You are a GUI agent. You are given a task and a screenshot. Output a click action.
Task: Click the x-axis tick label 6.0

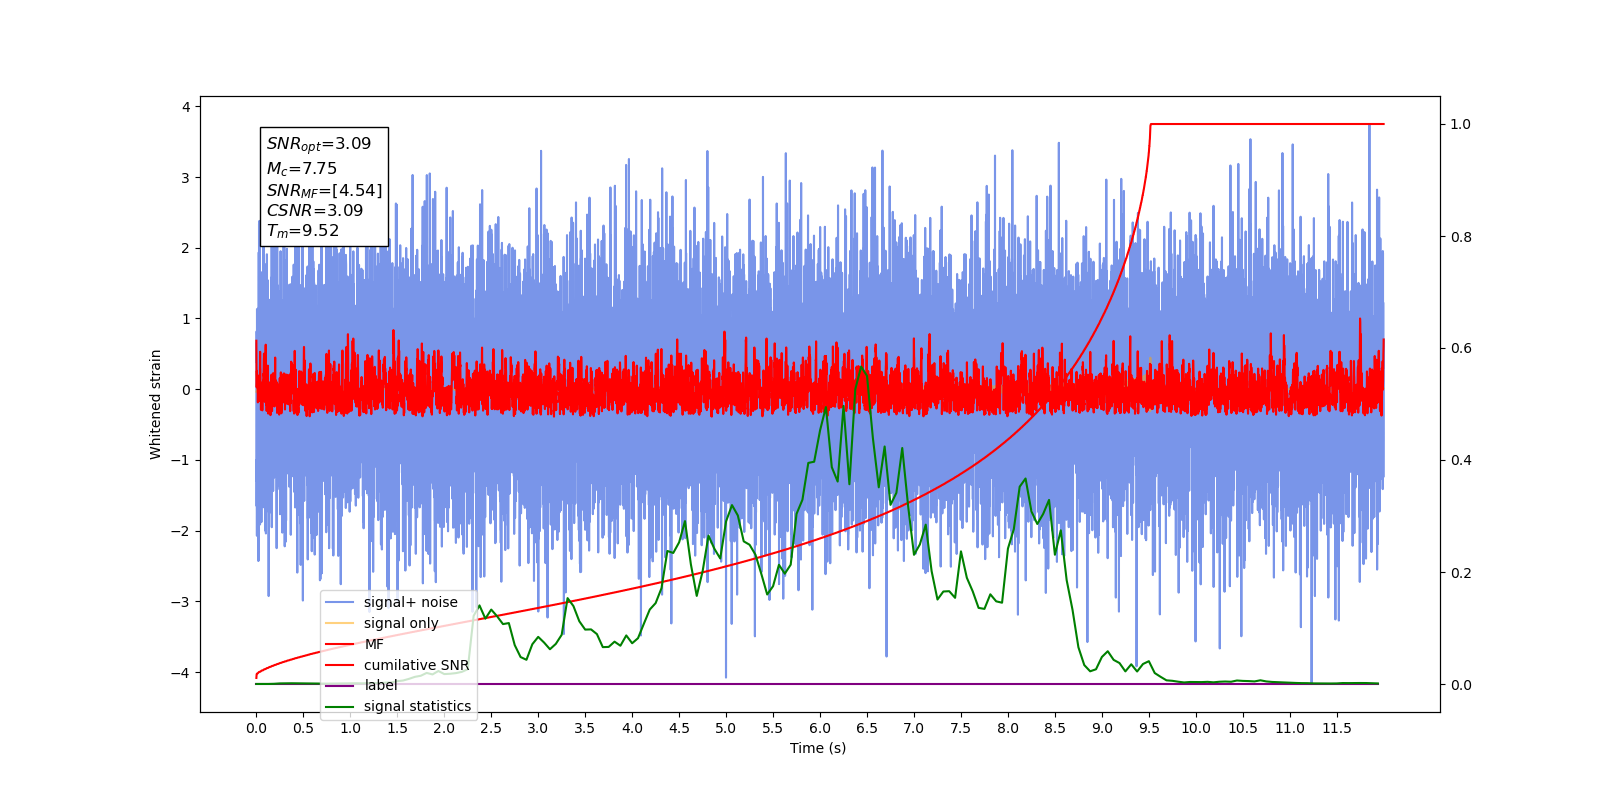click(x=820, y=728)
